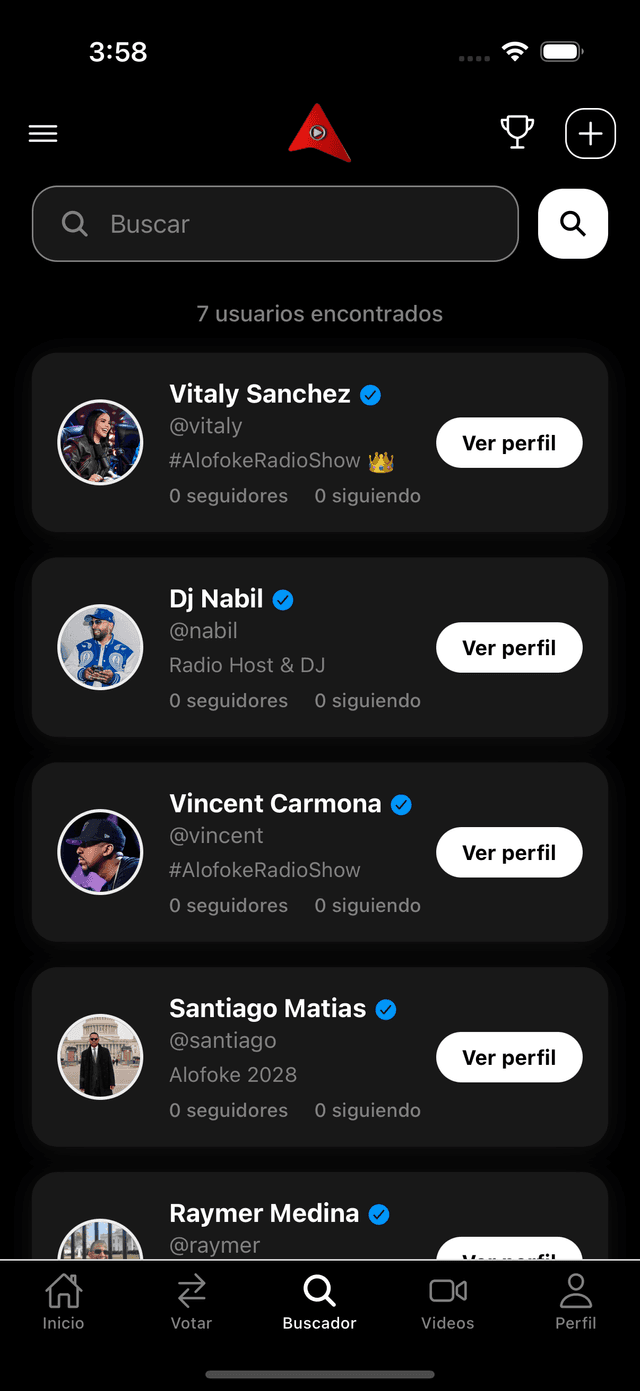Go to the Inicio tab
The height and width of the screenshot is (1391, 640).
[63, 1302]
